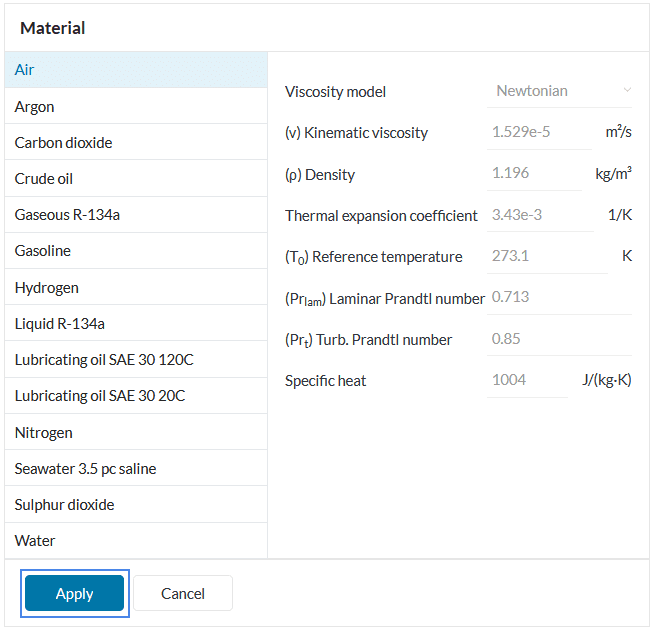
Task: Select Lubricating oil SAE 30 120C
Action: (x=136, y=360)
